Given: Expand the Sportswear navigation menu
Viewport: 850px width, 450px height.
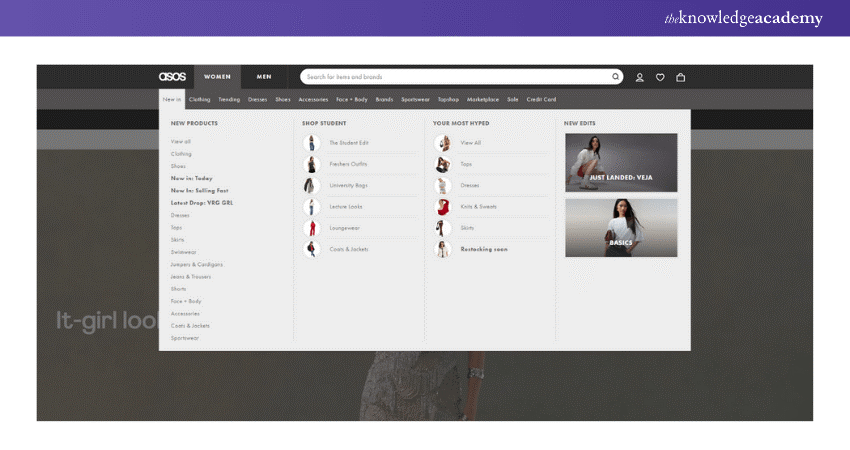Looking at the screenshot, I should click(415, 99).
